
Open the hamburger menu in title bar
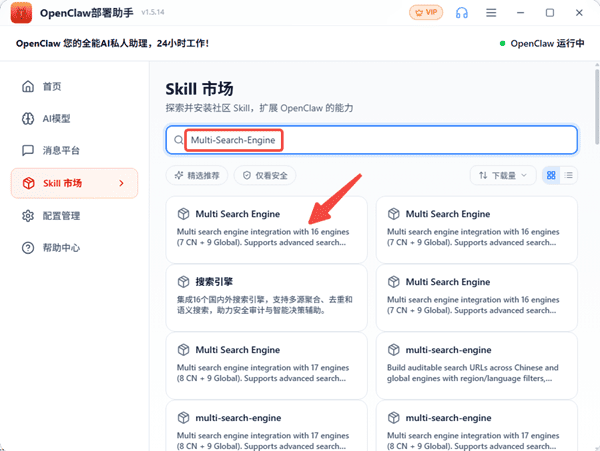pyautogui.click(x=491, y=13)
